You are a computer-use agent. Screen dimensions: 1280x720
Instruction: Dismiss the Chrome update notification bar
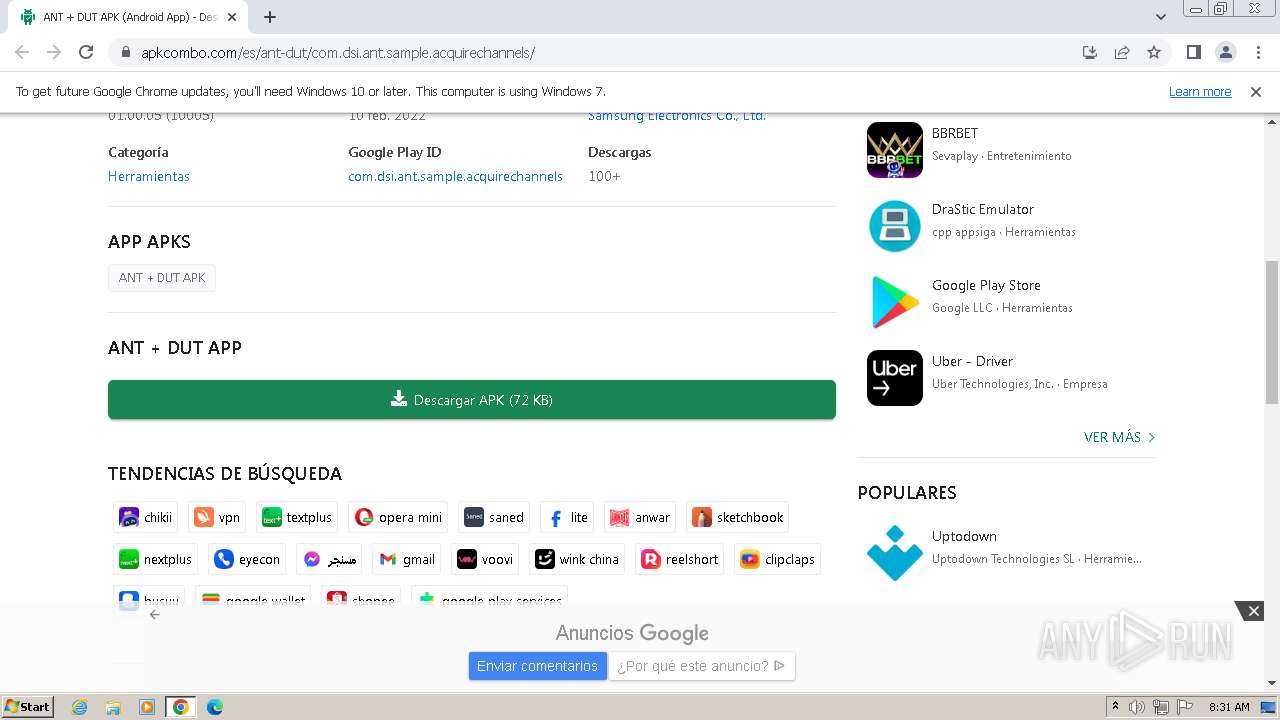coord(1256,91)
